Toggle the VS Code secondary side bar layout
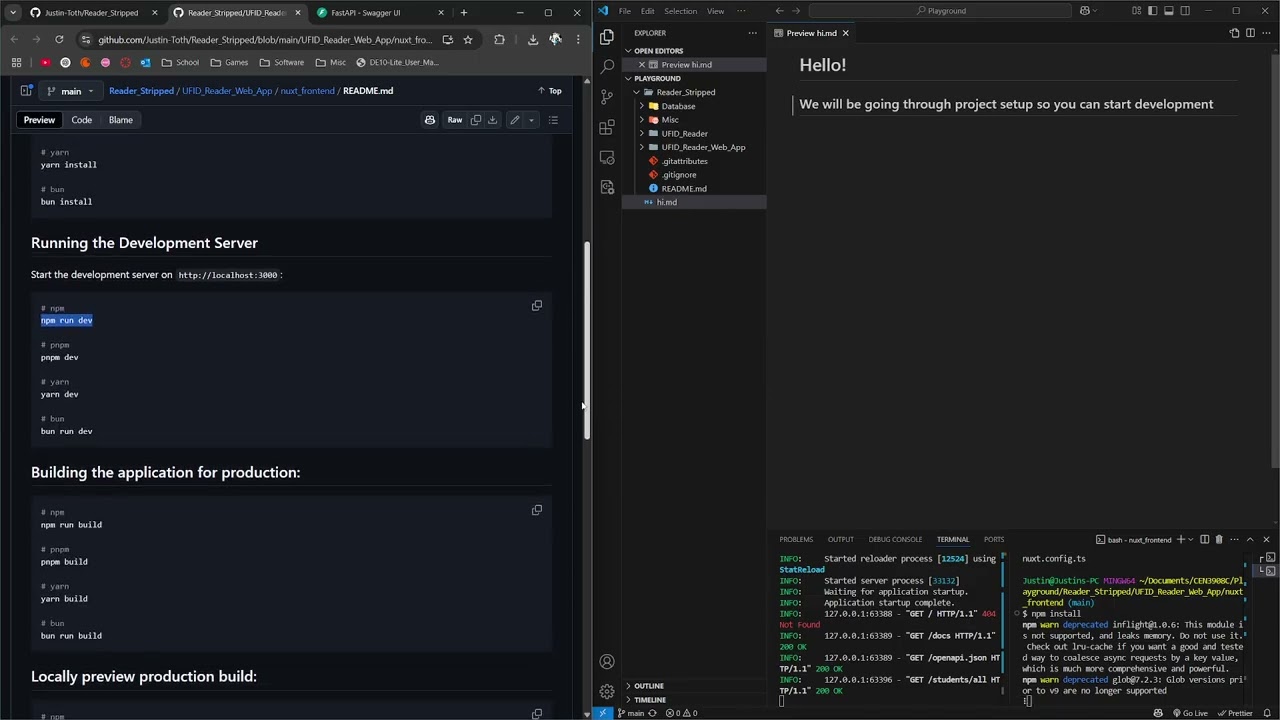The image size is (1280, 720). pos(1185,11)
